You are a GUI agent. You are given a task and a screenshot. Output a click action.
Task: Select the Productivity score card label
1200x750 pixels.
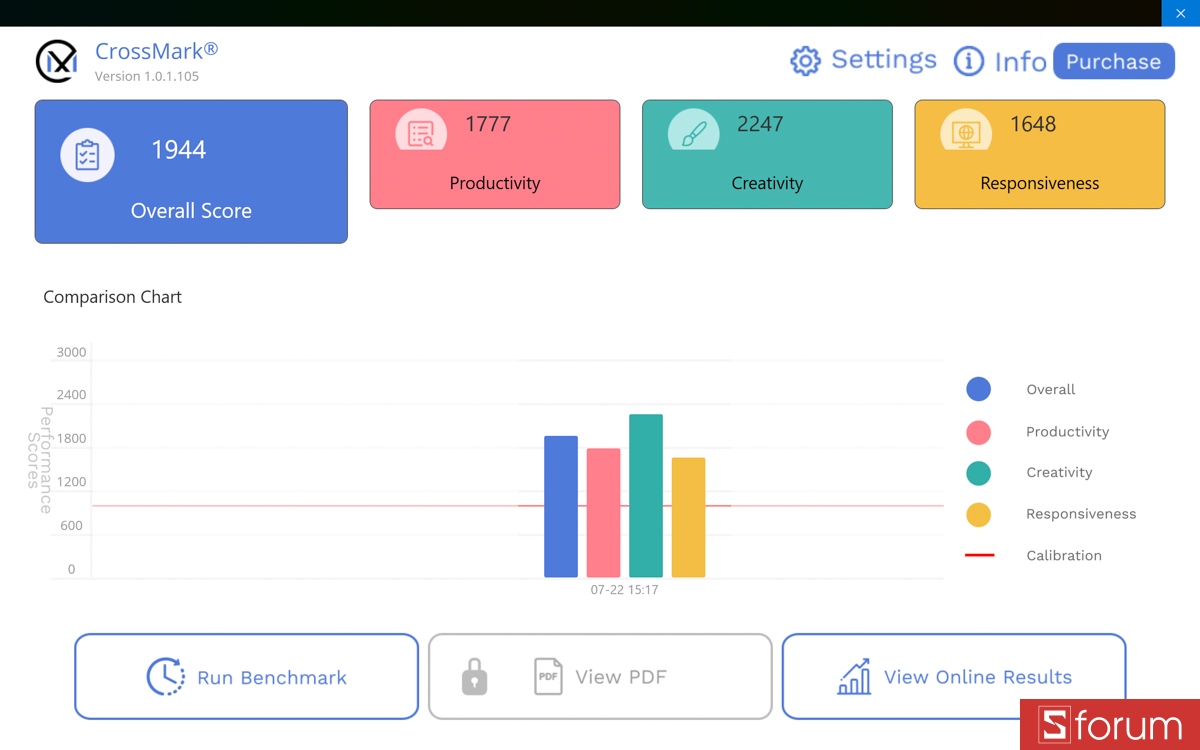click(495, 183)
